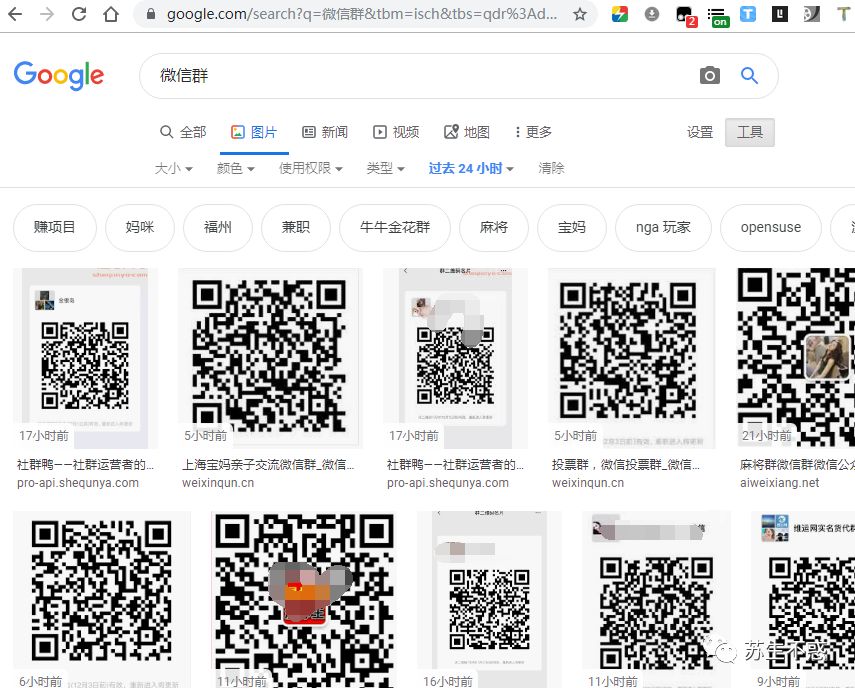Click the aiweixiang.net source link
855x688 pixels.
click(779, 482)
